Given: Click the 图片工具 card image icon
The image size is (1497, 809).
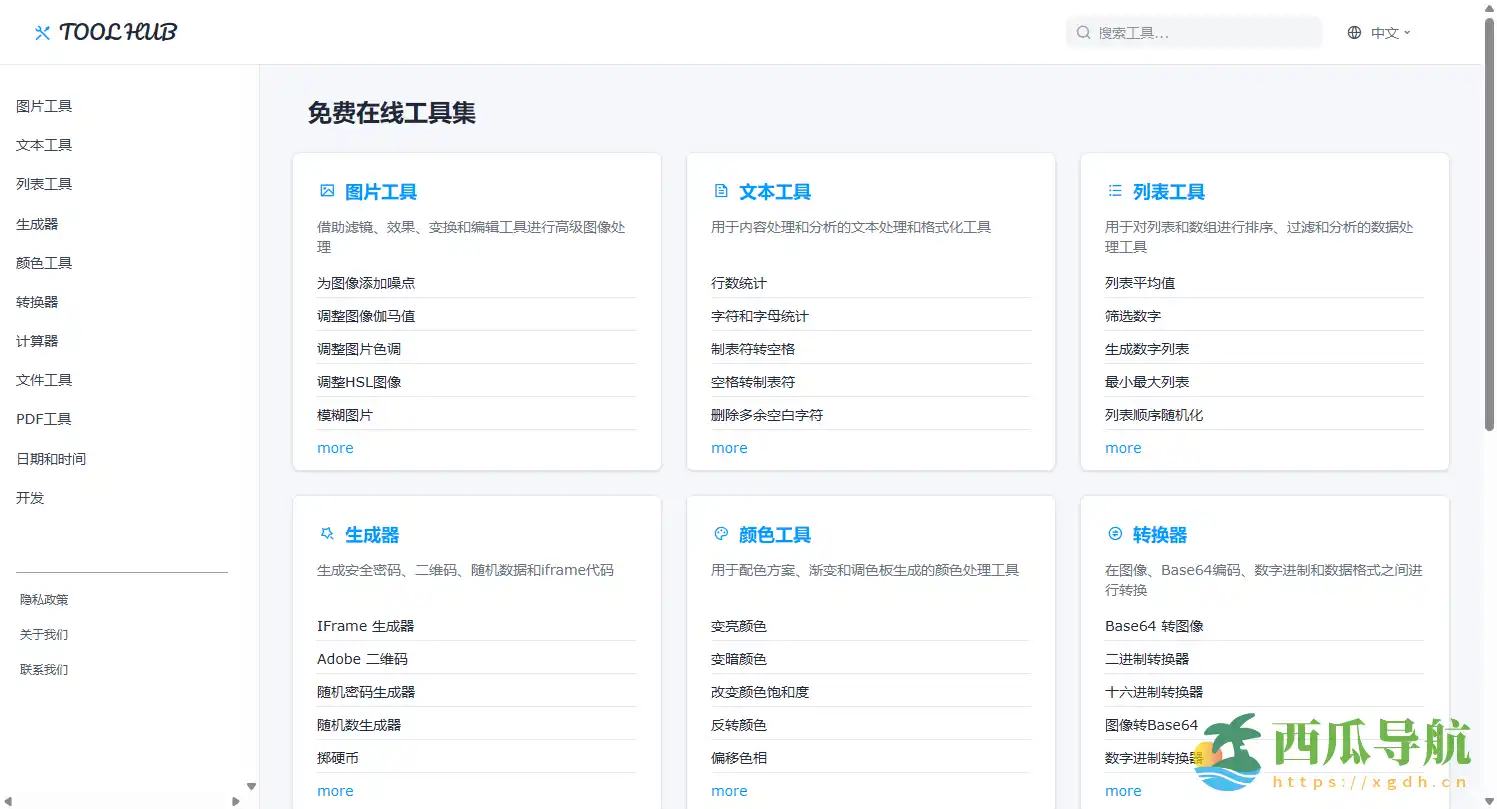Looking at the screenshot, I should (327, 191).
